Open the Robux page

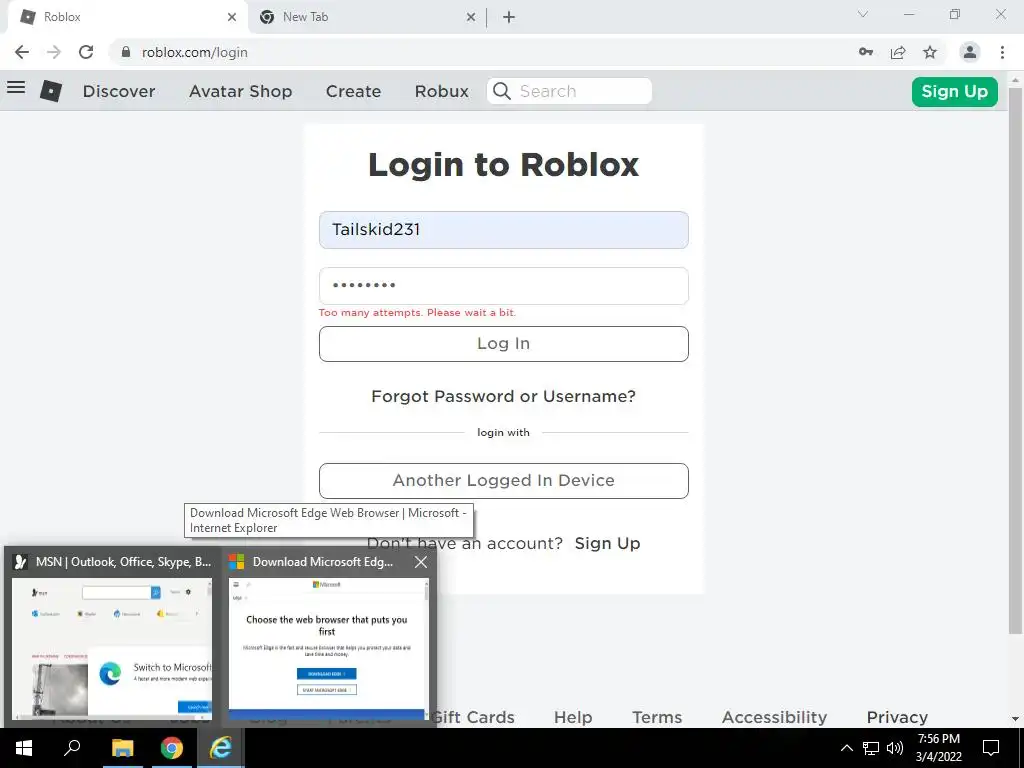(441, 91)
